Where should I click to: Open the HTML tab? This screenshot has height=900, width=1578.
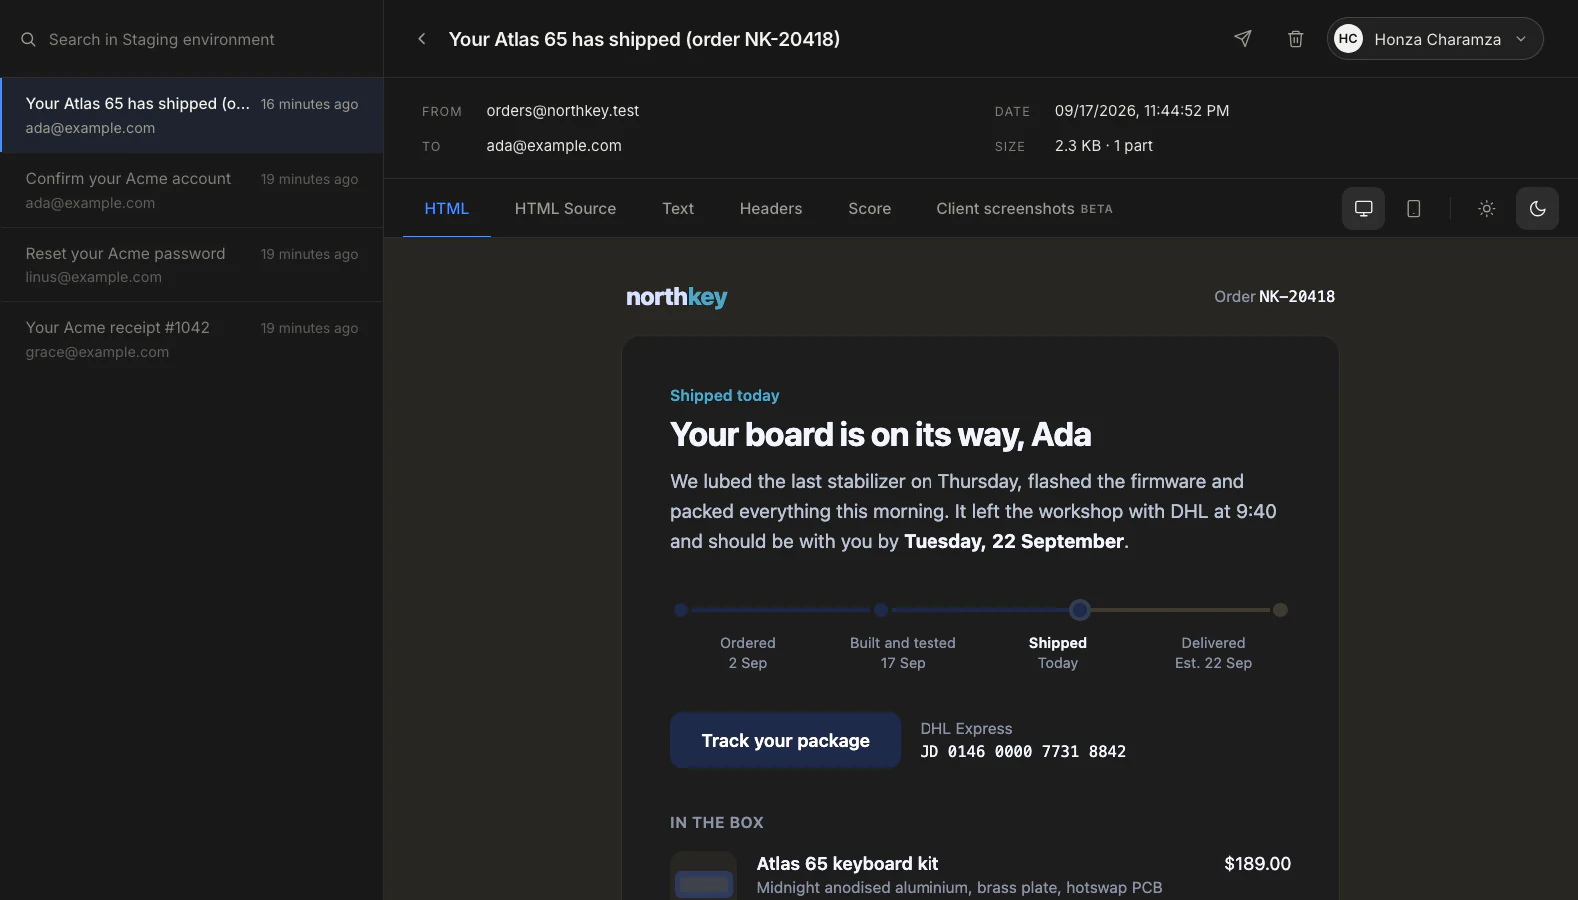tap(446, 209)
